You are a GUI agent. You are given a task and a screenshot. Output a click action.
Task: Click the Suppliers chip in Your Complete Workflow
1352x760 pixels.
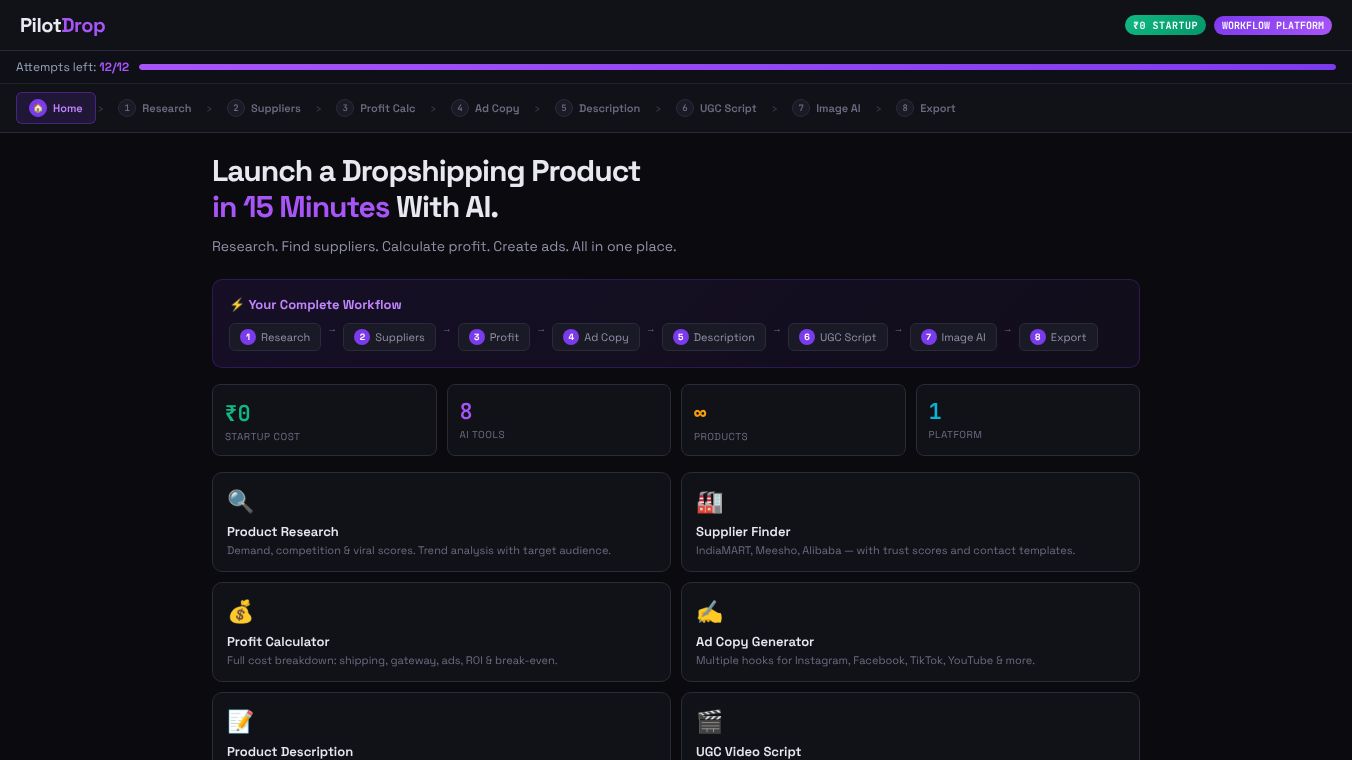[x=389, y=337]
